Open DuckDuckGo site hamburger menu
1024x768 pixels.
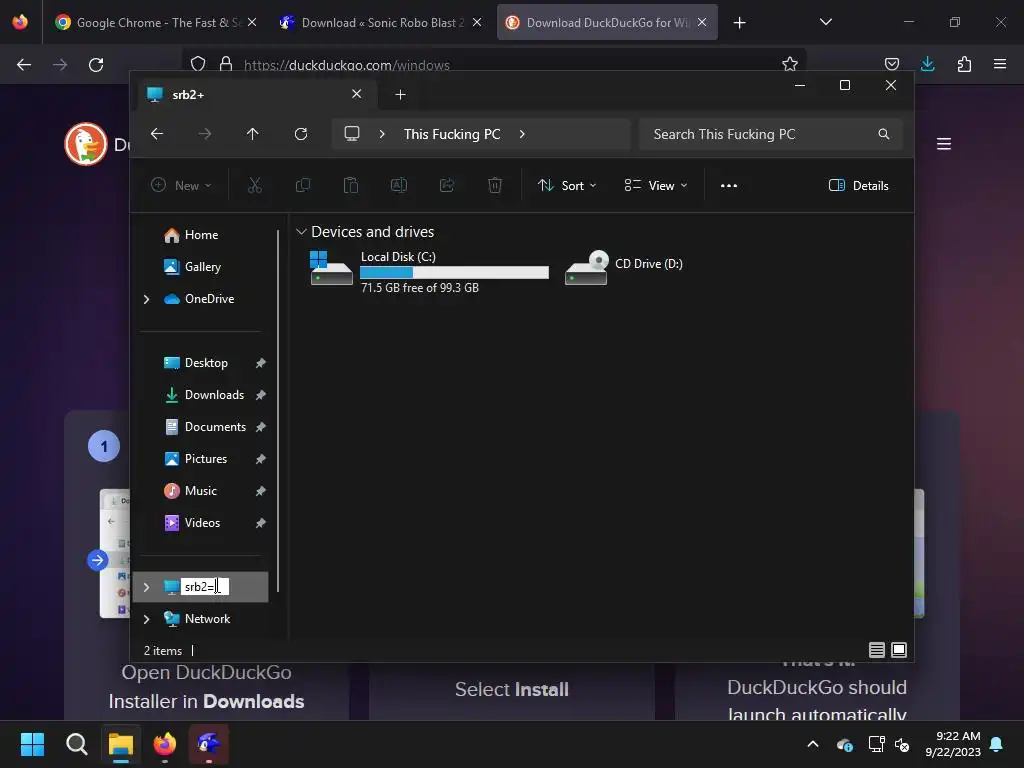944,144
